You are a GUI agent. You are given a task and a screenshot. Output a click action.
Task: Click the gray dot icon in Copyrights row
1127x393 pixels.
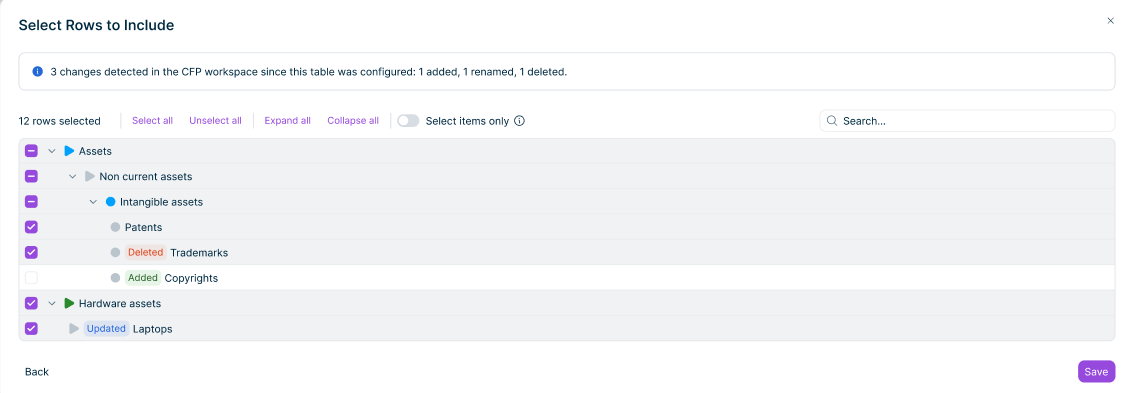coord(115,277)
